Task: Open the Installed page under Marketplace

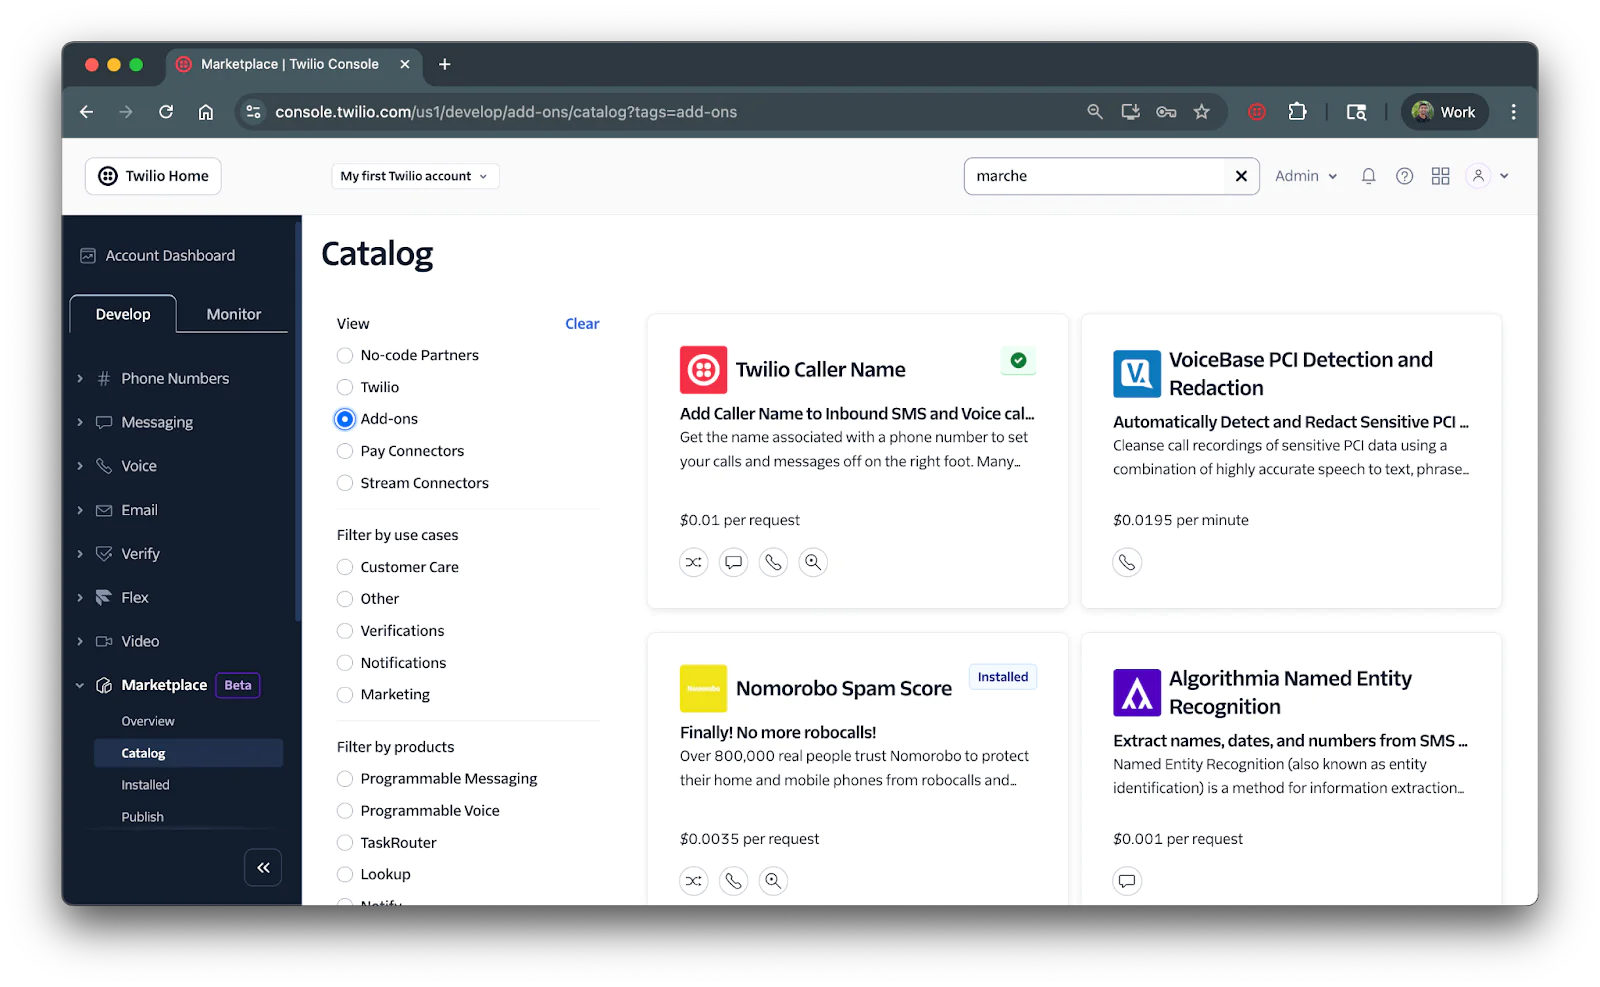Action: 144,784
